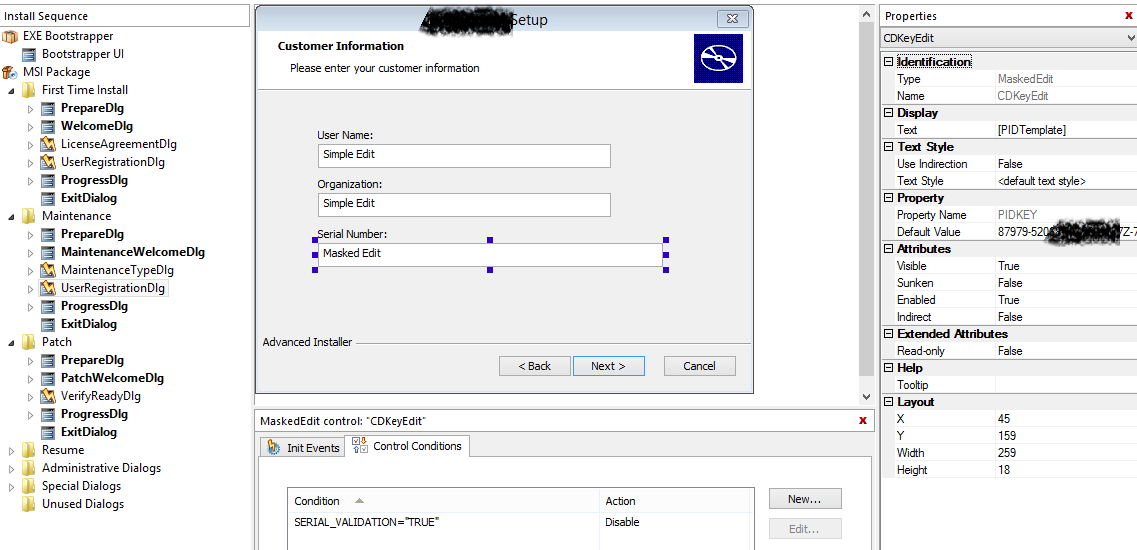Click the Unused Dialogs folder icon
This screenshot has width=1137, height=550.
coord(28,504)
